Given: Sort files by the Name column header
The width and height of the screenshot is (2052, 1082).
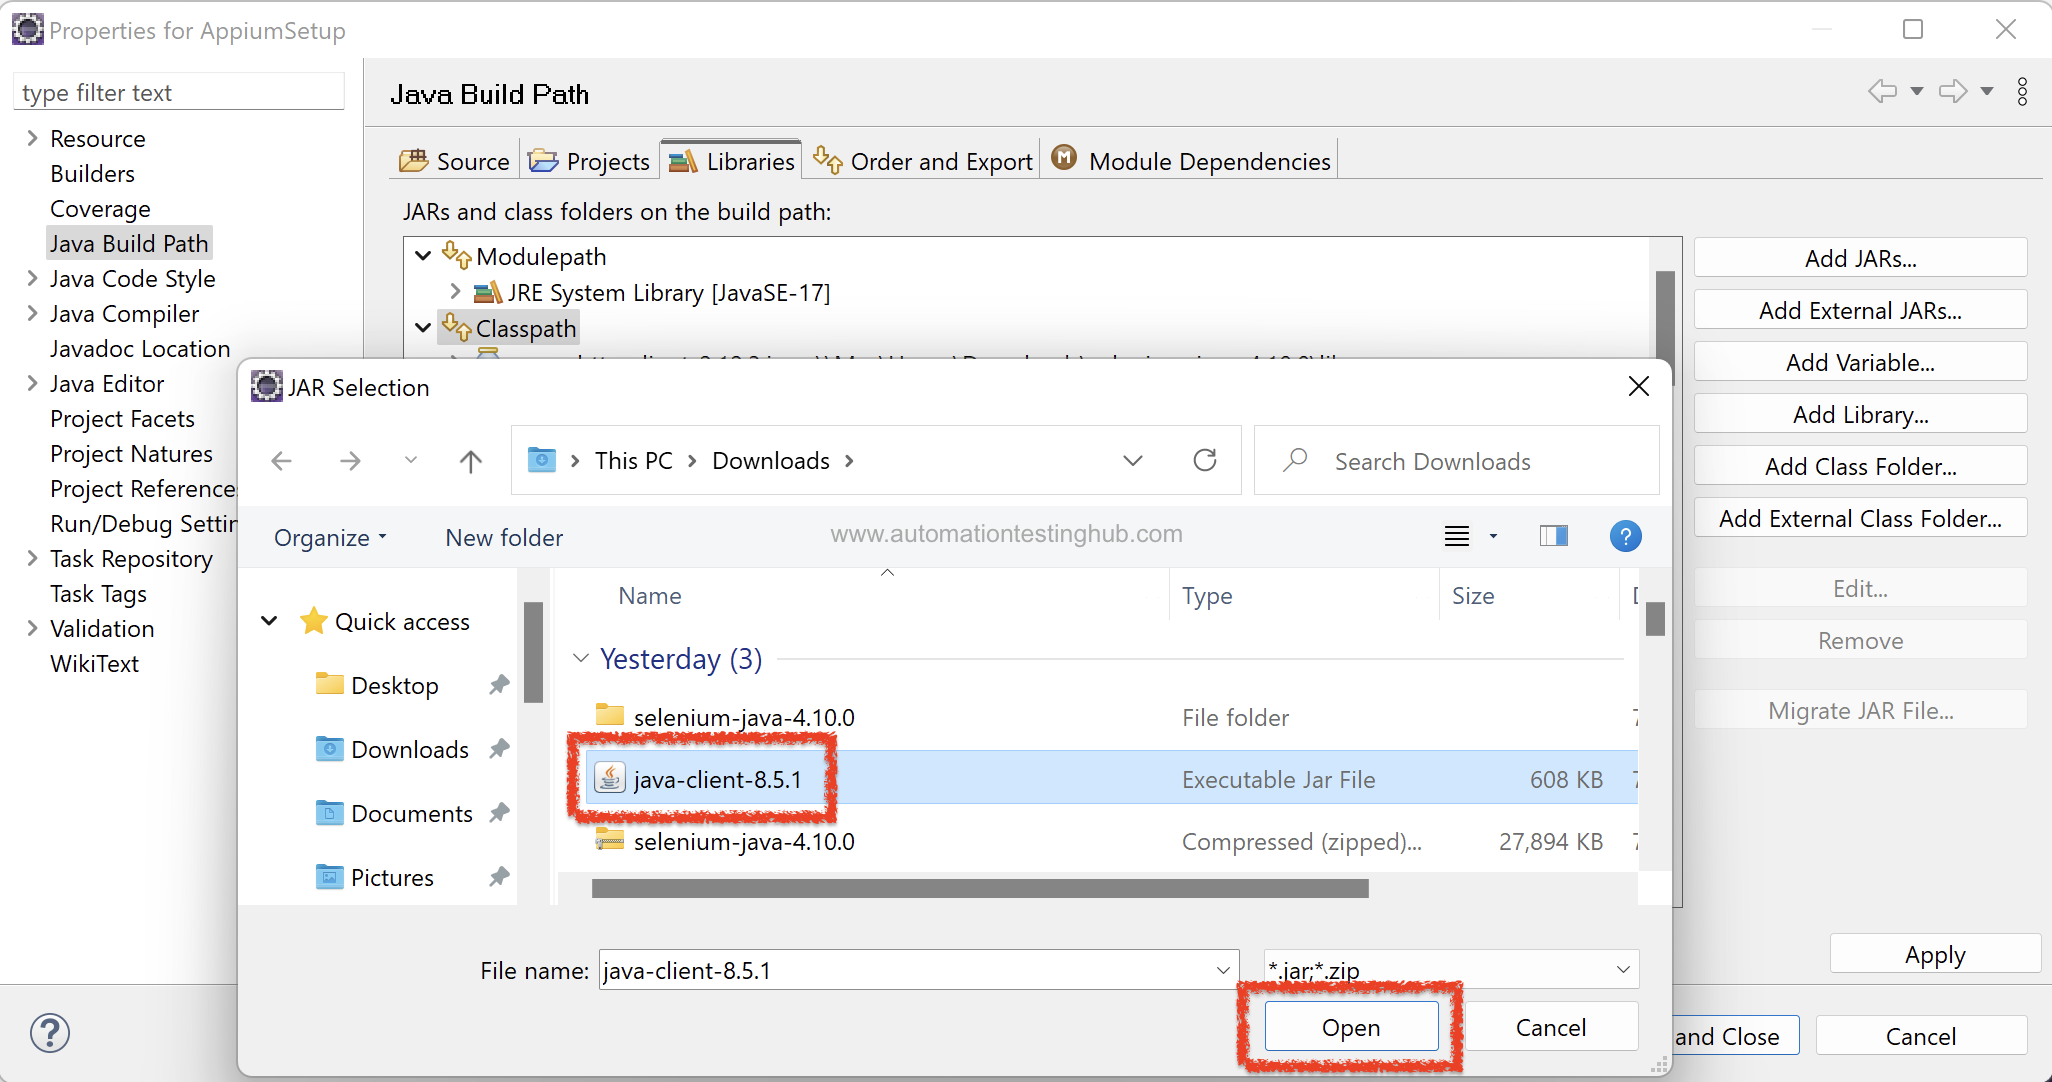Looking at the screenshot, I should point(650,596).
